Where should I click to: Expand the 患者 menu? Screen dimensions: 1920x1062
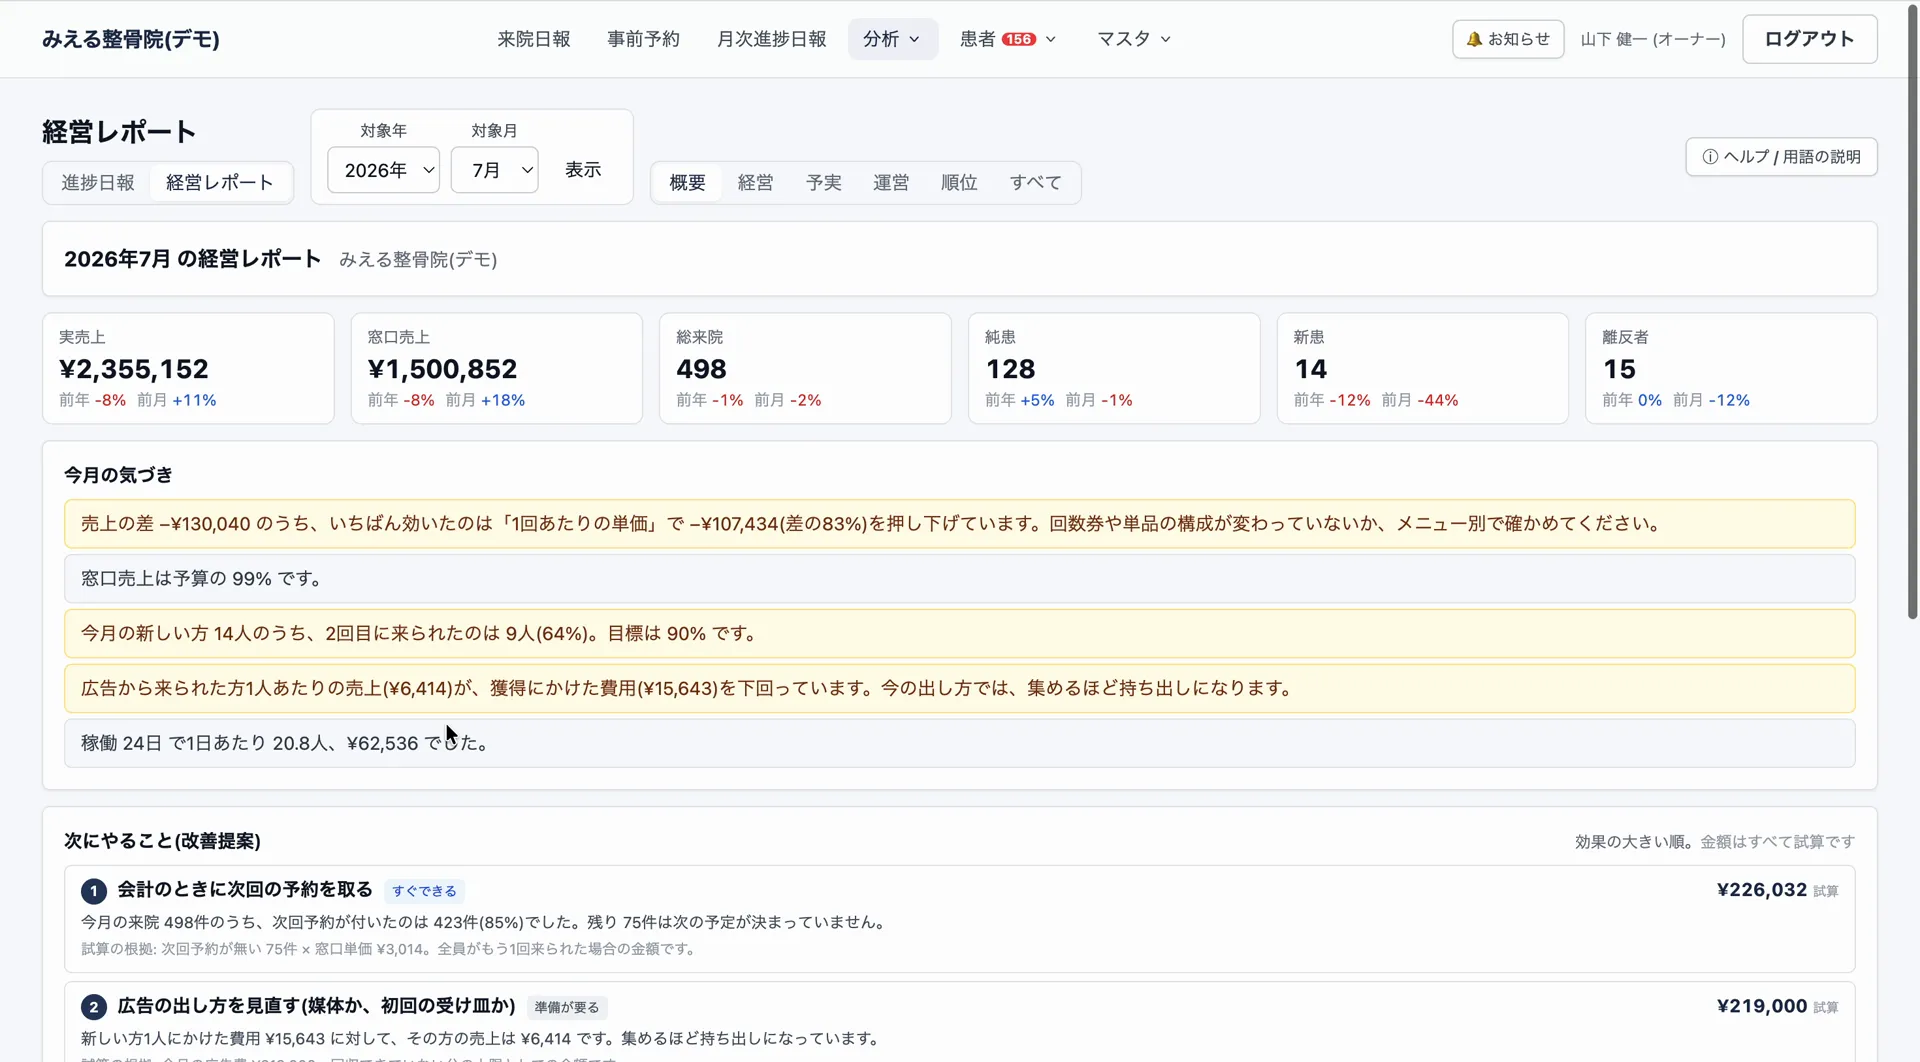point(1008,39)
